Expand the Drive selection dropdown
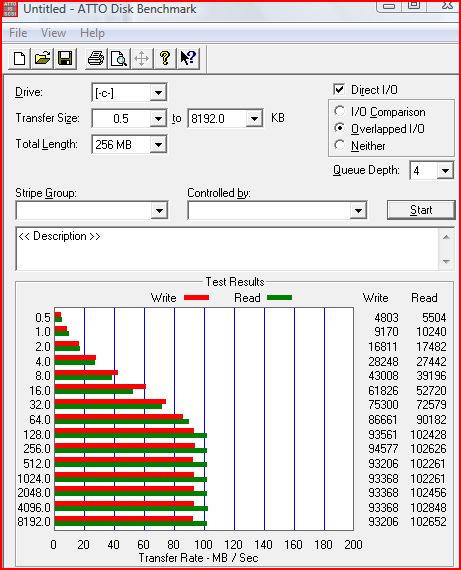Viewport: 461px width, 570px height. [x=159, y=93]
